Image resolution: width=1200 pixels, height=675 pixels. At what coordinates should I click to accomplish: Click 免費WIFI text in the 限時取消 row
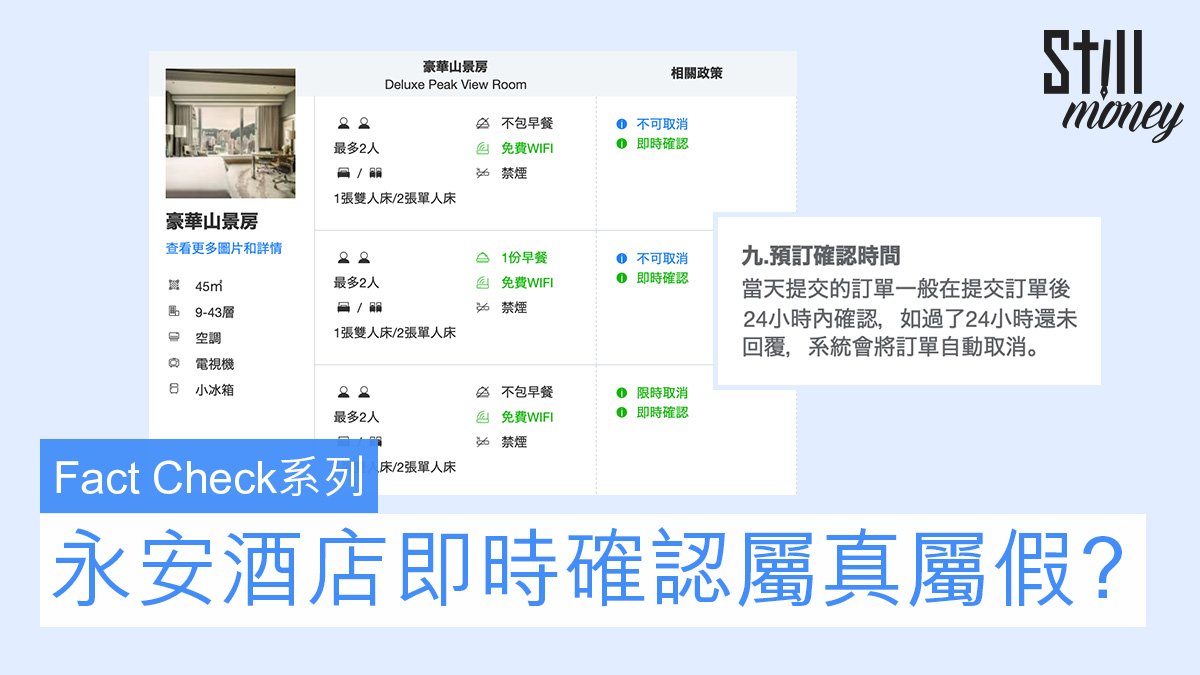point(527,416)
